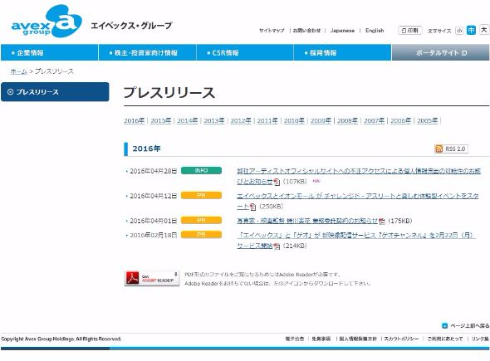The height and width of the screenshot is (361, 490).
Task: Click the ページ上部へ戻る link
Action: [x=469, y=326]
